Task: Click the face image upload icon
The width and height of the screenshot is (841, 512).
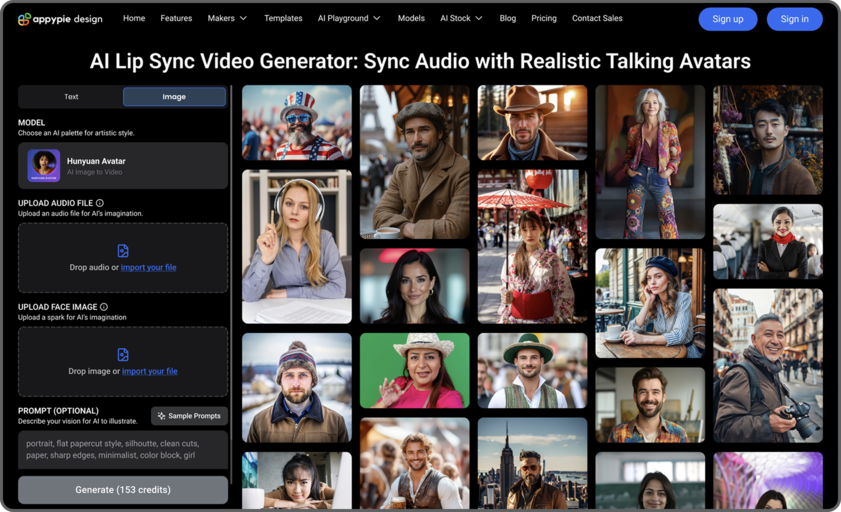Action: click(x=123, y=355)
